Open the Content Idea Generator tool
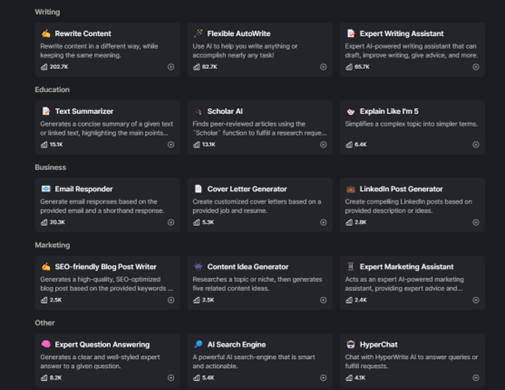This screenshot has height=390, width=505. tap(248, 267)
